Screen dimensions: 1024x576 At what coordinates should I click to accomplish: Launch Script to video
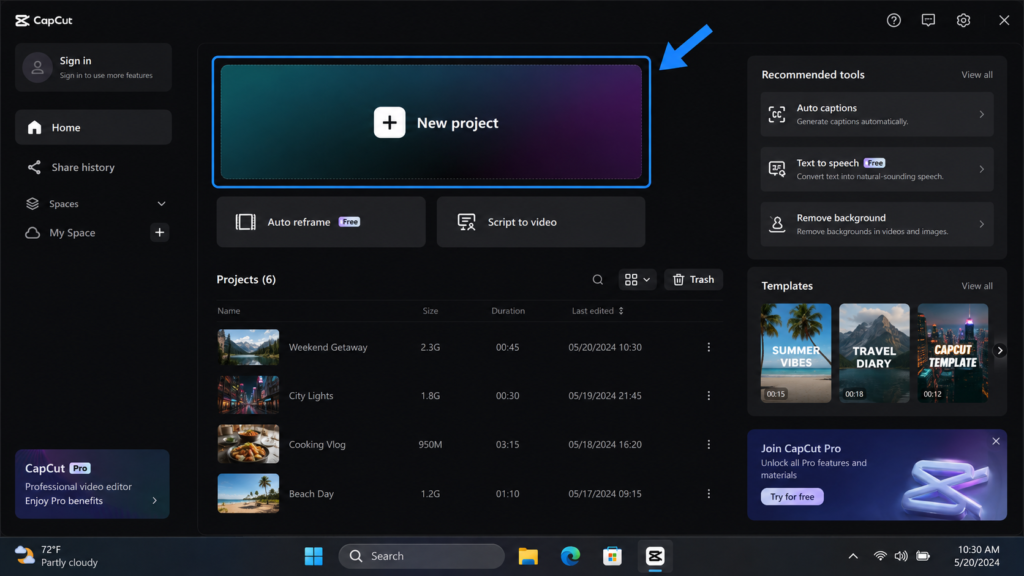coord(541,222)
